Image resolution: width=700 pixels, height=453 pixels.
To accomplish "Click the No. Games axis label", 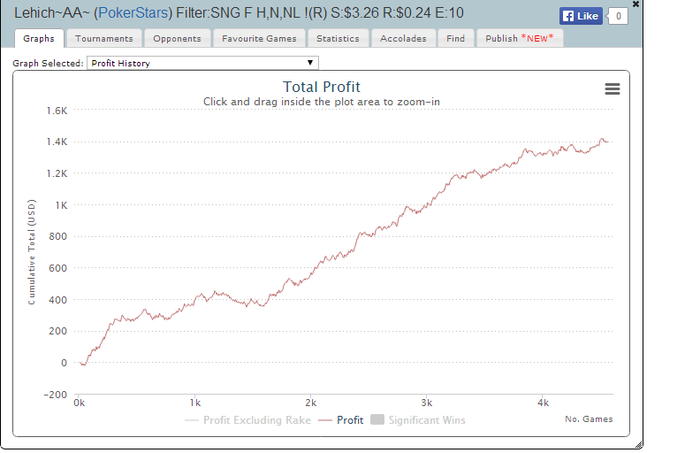I will pos(589,419).
